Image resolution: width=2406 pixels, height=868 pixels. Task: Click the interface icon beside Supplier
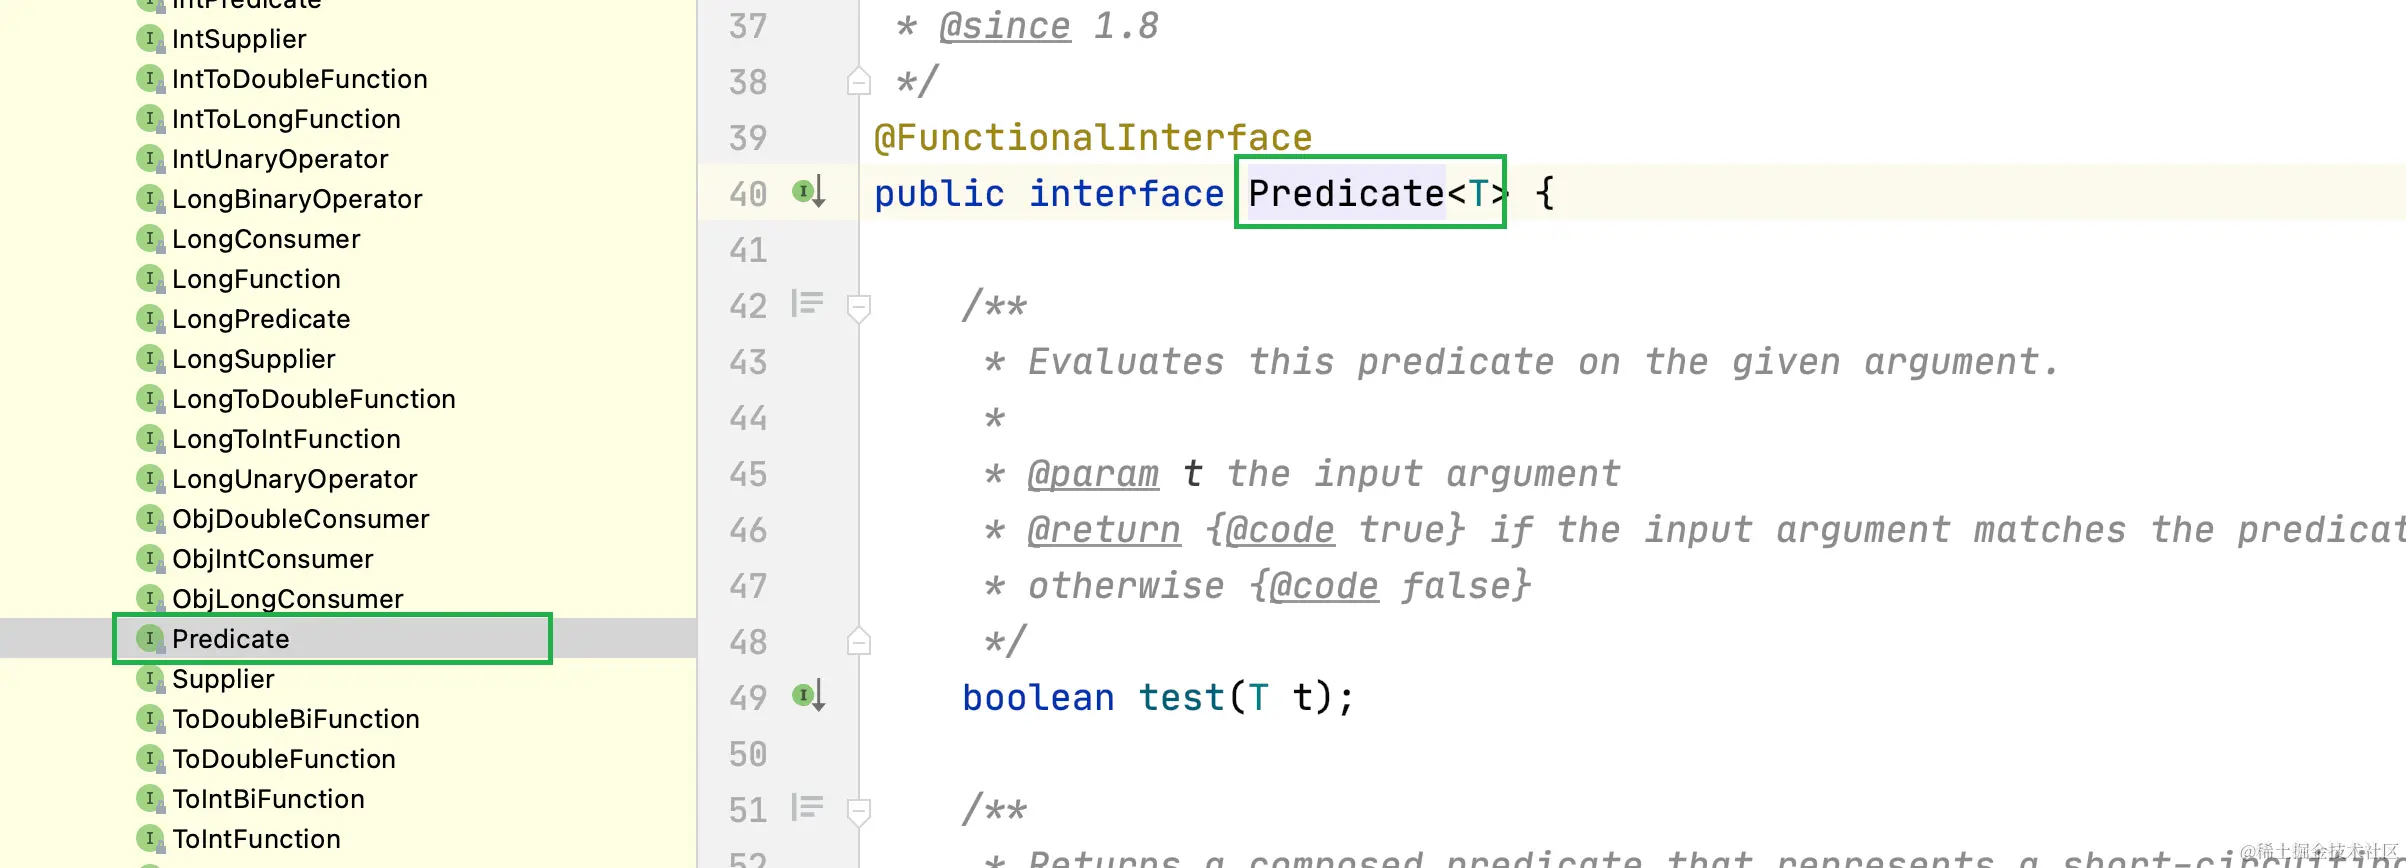pyautogui.click(x=149, y=678)
